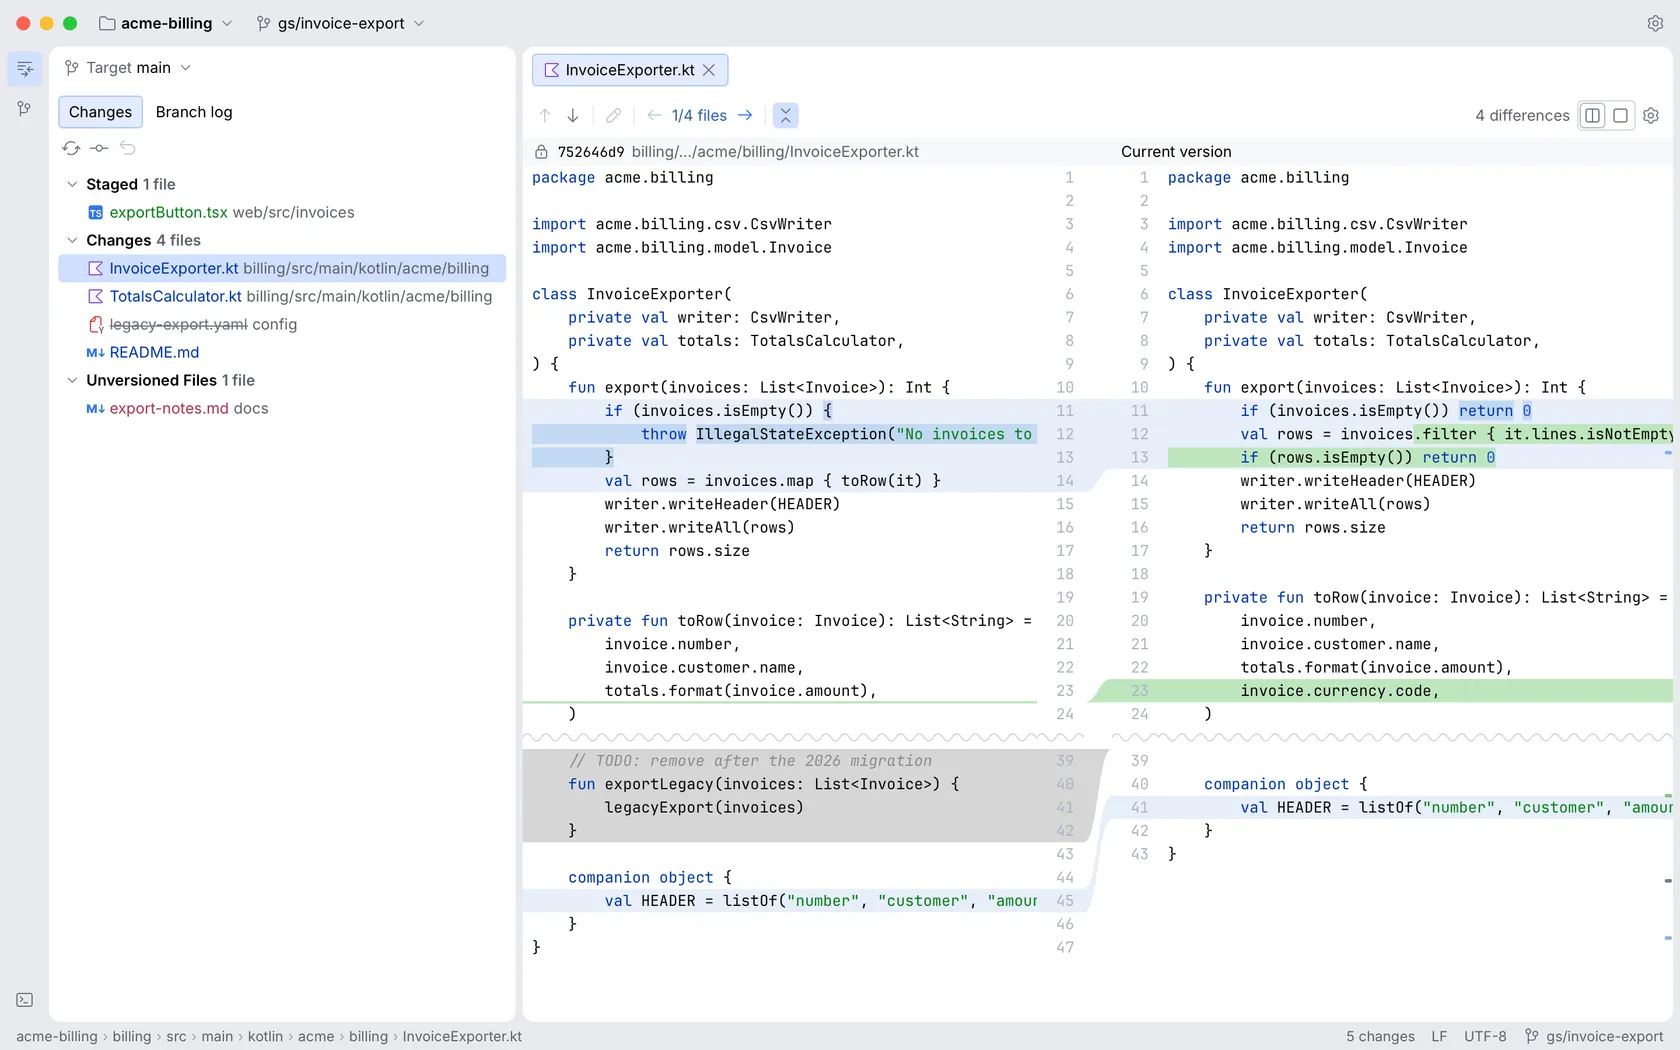Click the kotlin breadcrumb segment
Image resolution: width=1680 pixels, height=1050 pixels.
click(265, 1036)
